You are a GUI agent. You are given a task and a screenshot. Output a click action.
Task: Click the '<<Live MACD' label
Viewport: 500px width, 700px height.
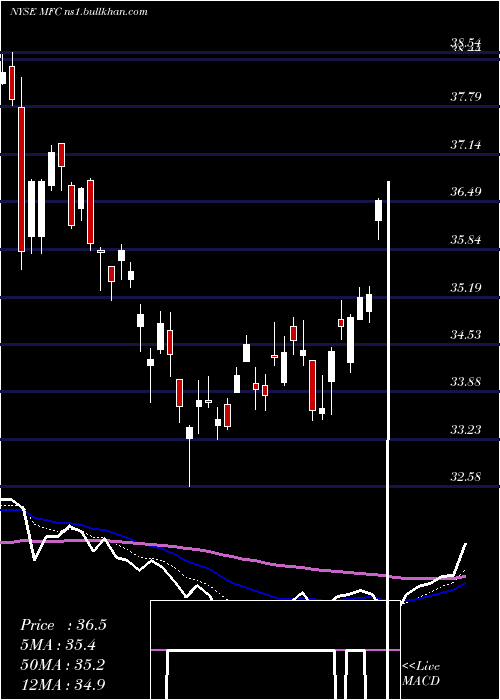[421, 673]
